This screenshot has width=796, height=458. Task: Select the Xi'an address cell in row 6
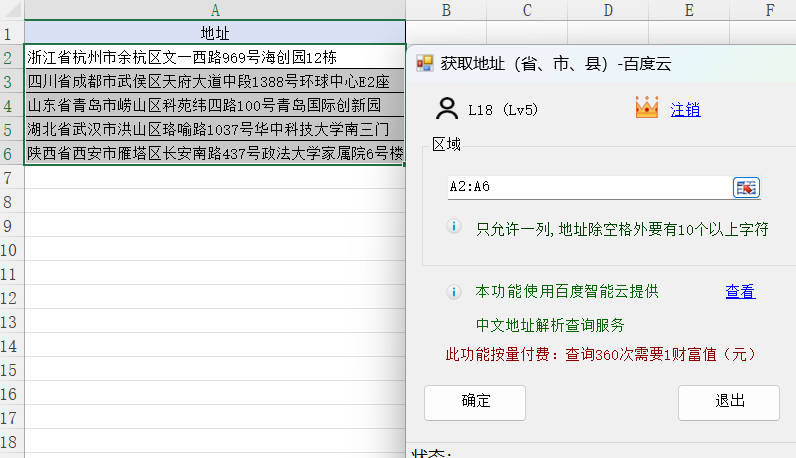coord(215,153)
